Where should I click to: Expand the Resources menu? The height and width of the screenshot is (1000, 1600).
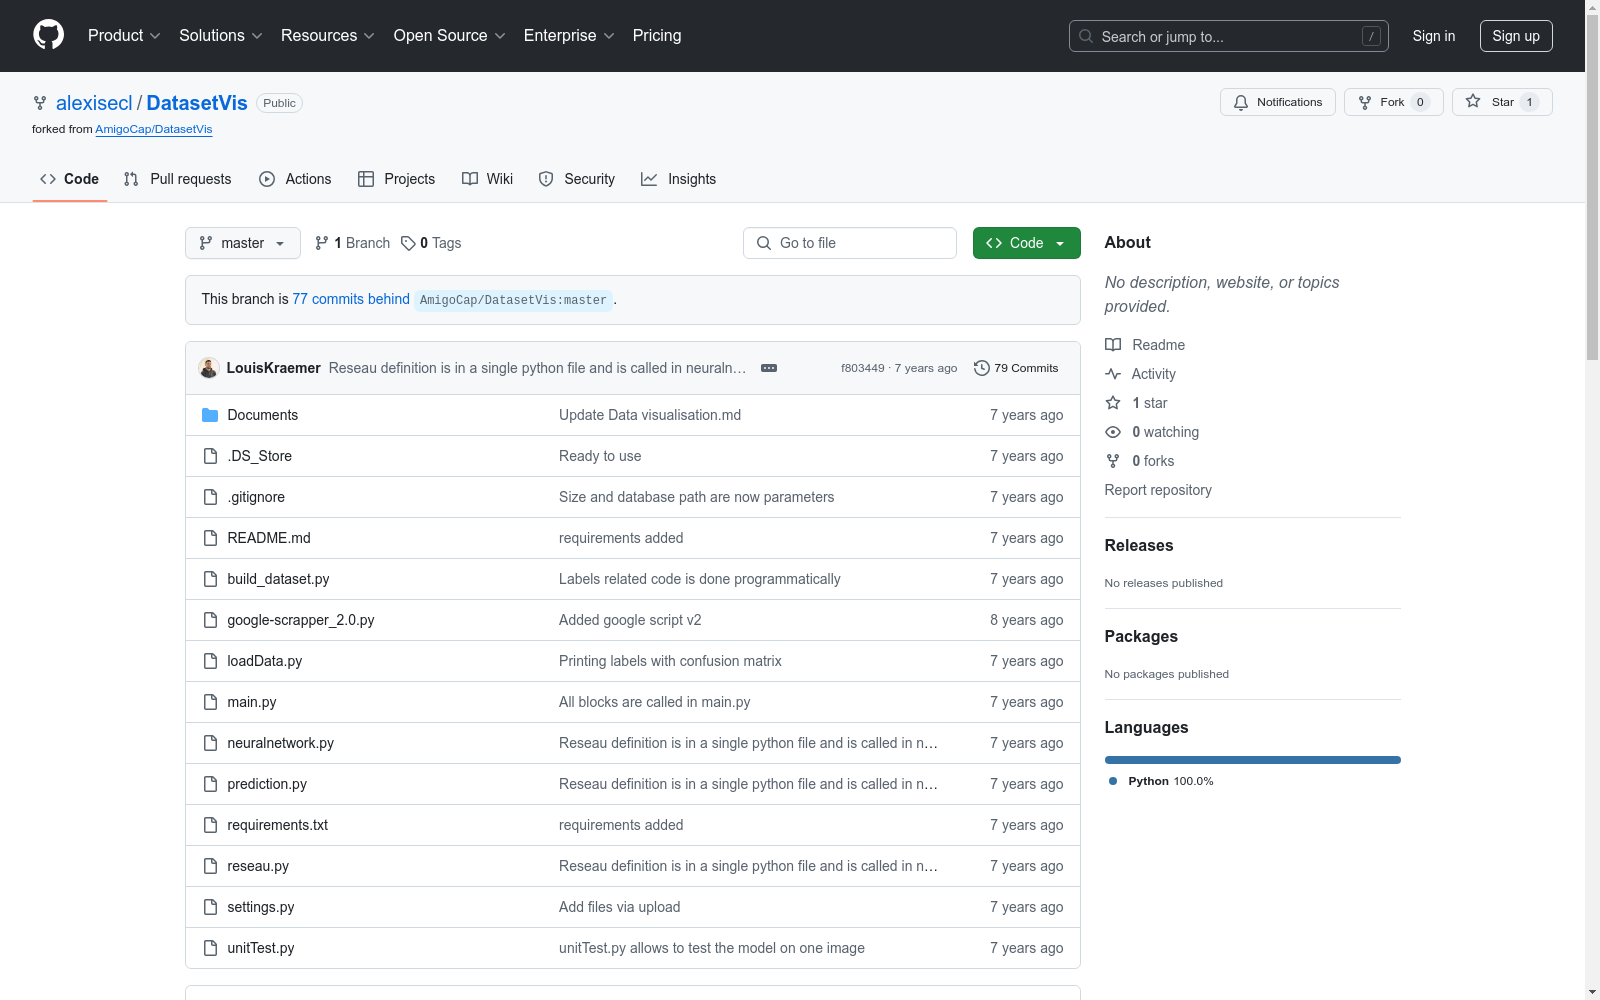tap(328, 35)
